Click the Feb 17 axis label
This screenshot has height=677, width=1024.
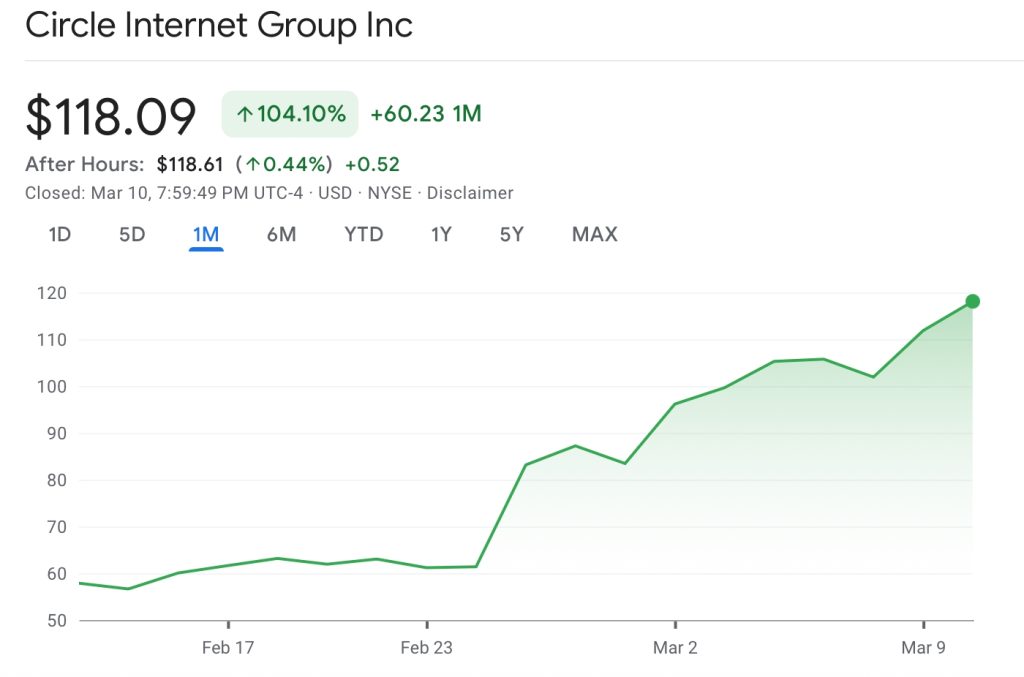(x=228, y=647)
